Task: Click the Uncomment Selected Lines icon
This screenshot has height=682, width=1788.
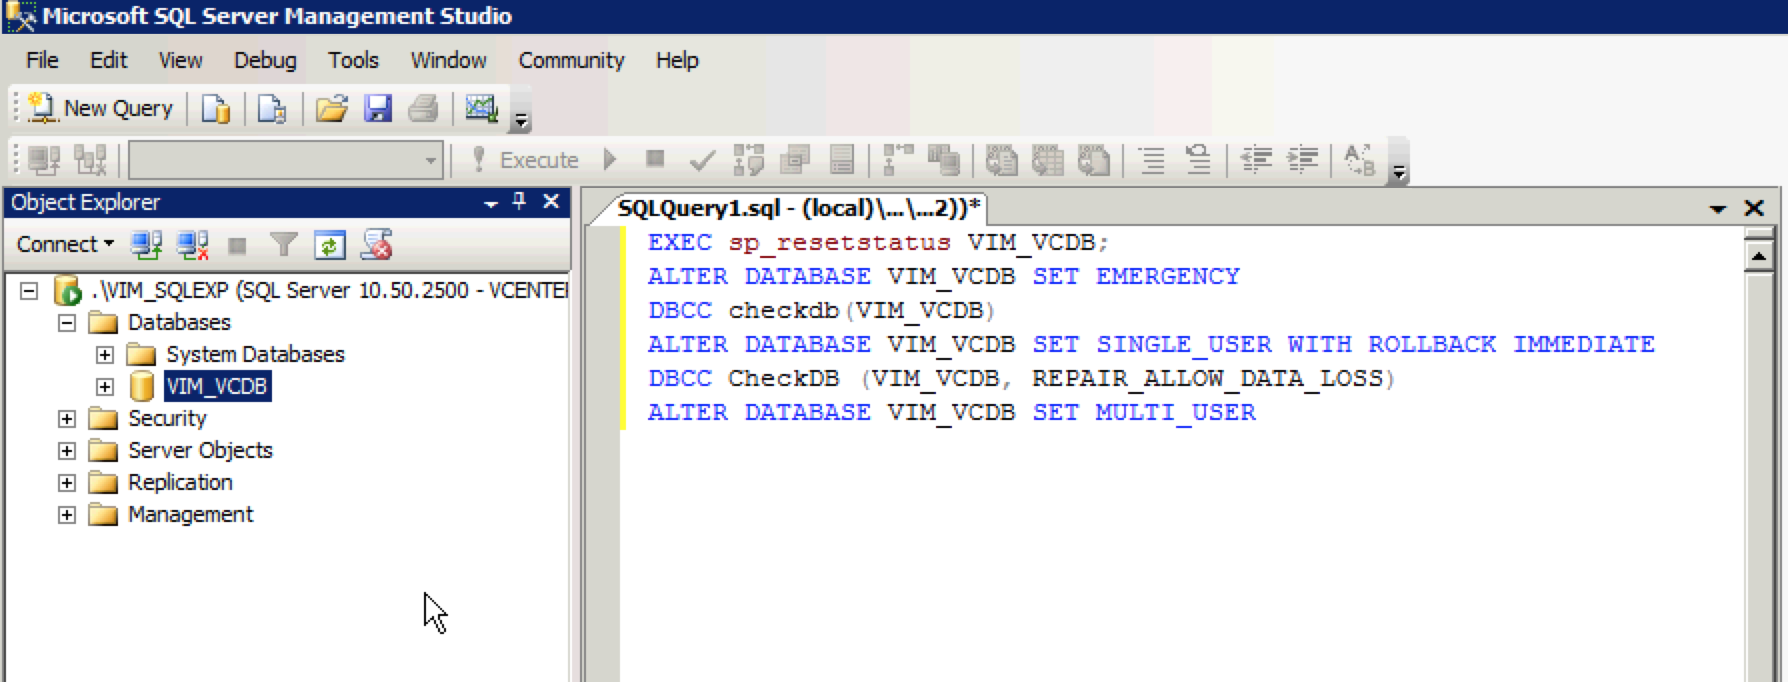Action: point(1198,160)
